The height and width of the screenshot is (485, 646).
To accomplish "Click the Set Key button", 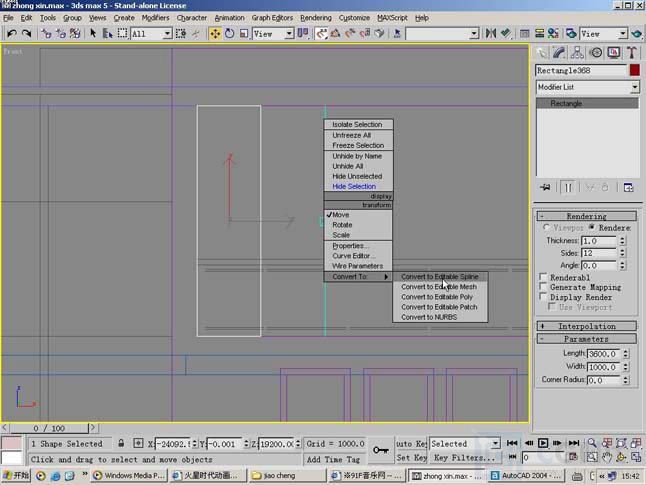I will click(x=411, y=457).
